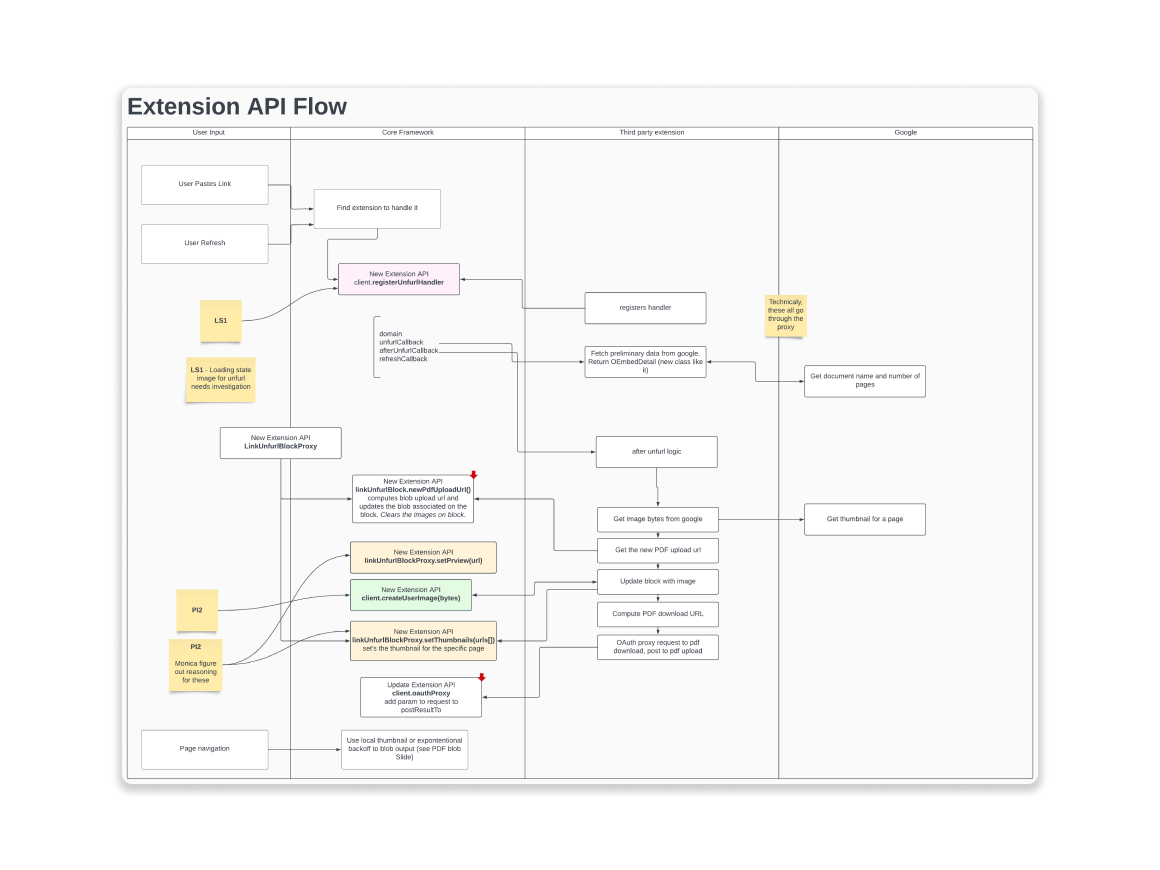This screenshot has height=870, width=1160.
Task: Select the 'Compute PDF download URL' box
Action: [657, 612]
